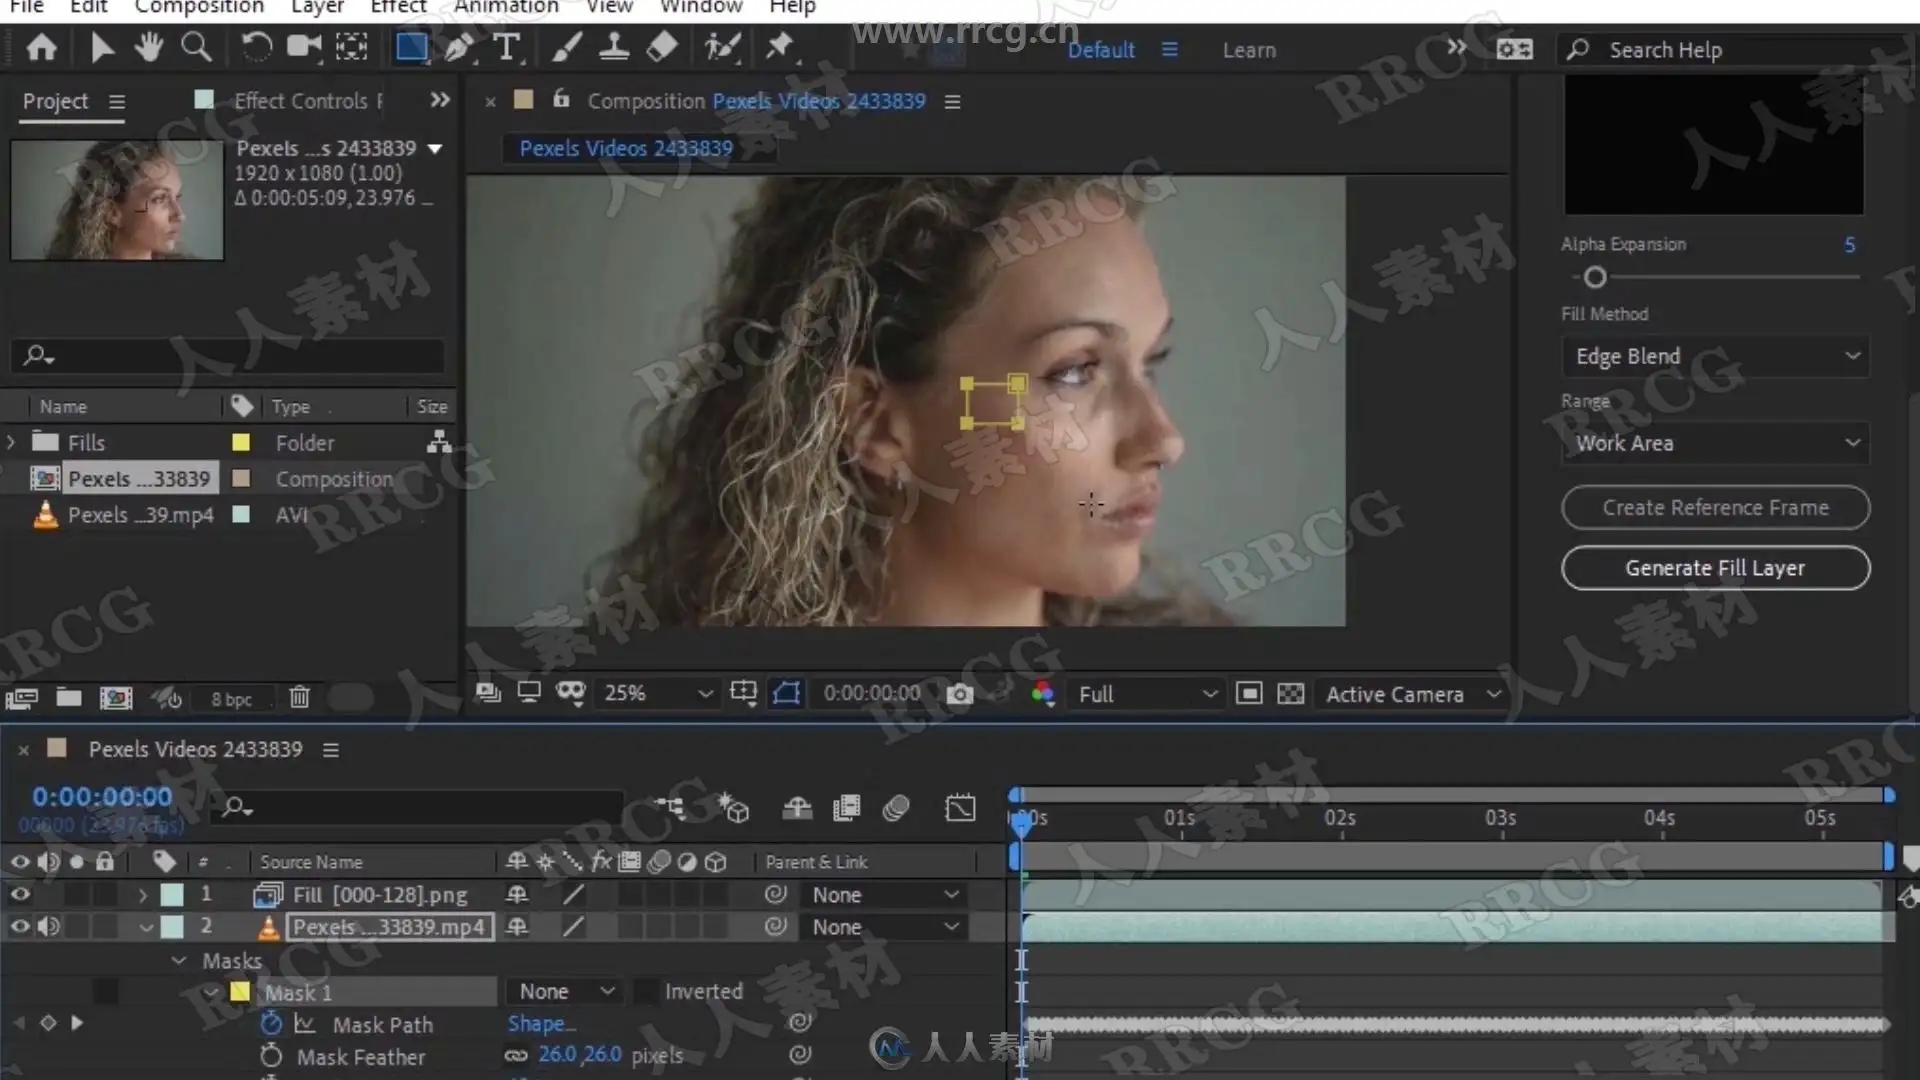Open Mask 1 mode None dropdown
The height and width of the screenshot is (1080, 1920).
[564, 991]
